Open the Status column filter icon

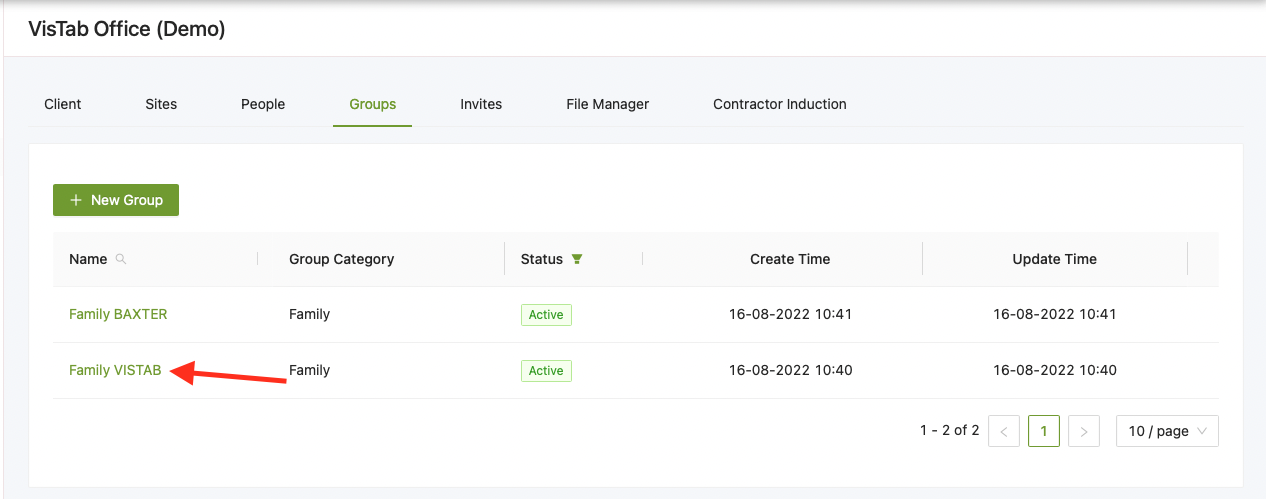577,259
